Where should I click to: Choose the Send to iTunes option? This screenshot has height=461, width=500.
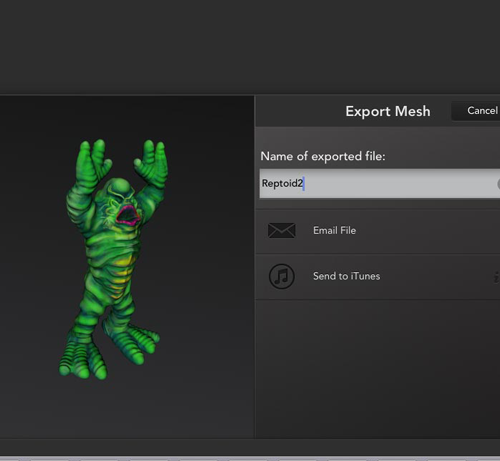pyautogui.click(x=378, y=276)
